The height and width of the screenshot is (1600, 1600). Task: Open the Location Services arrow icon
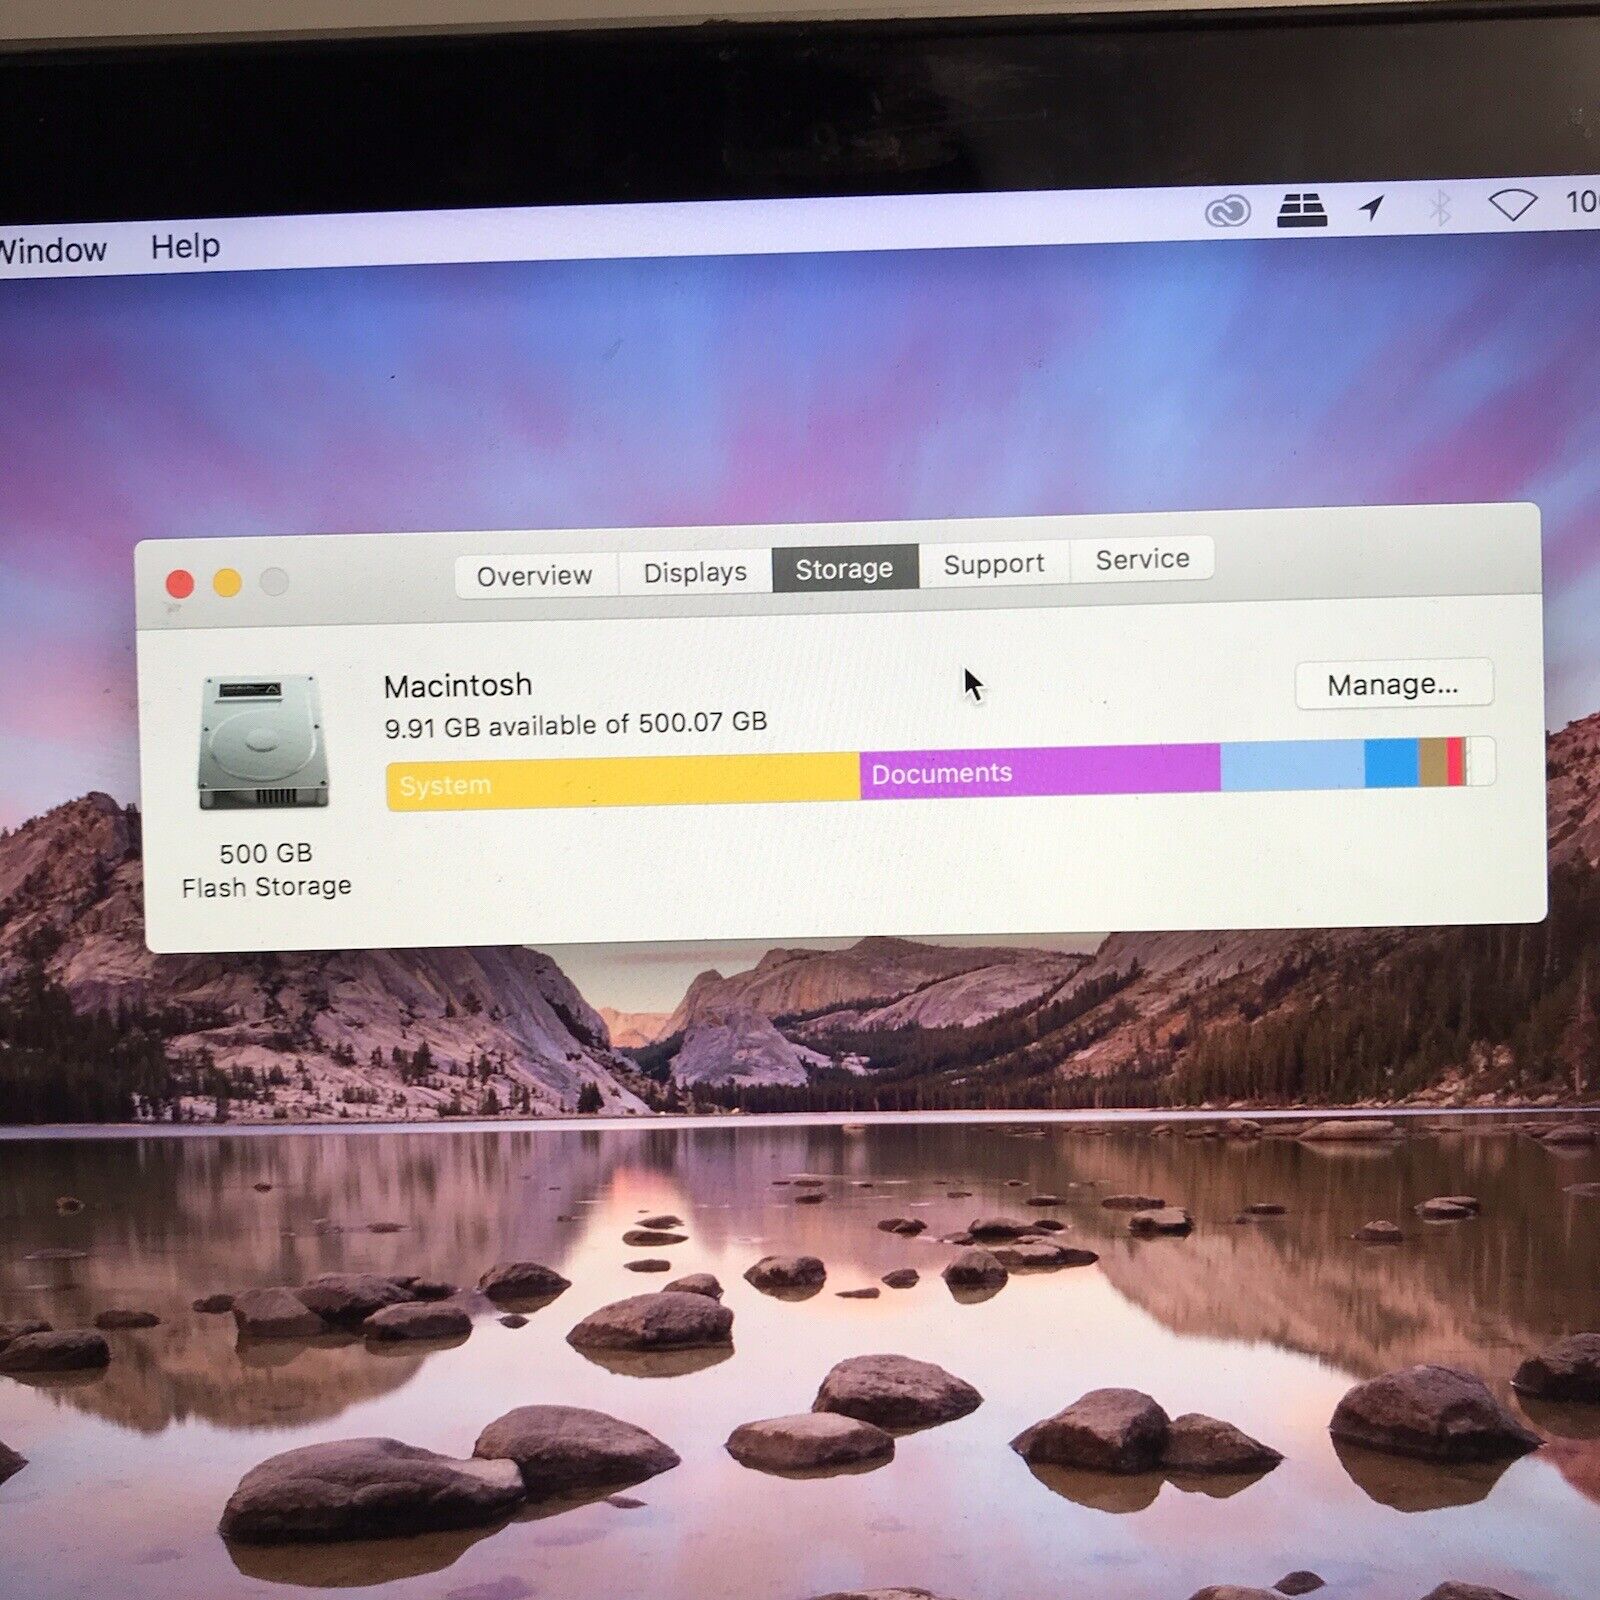tap(1372, 208)
